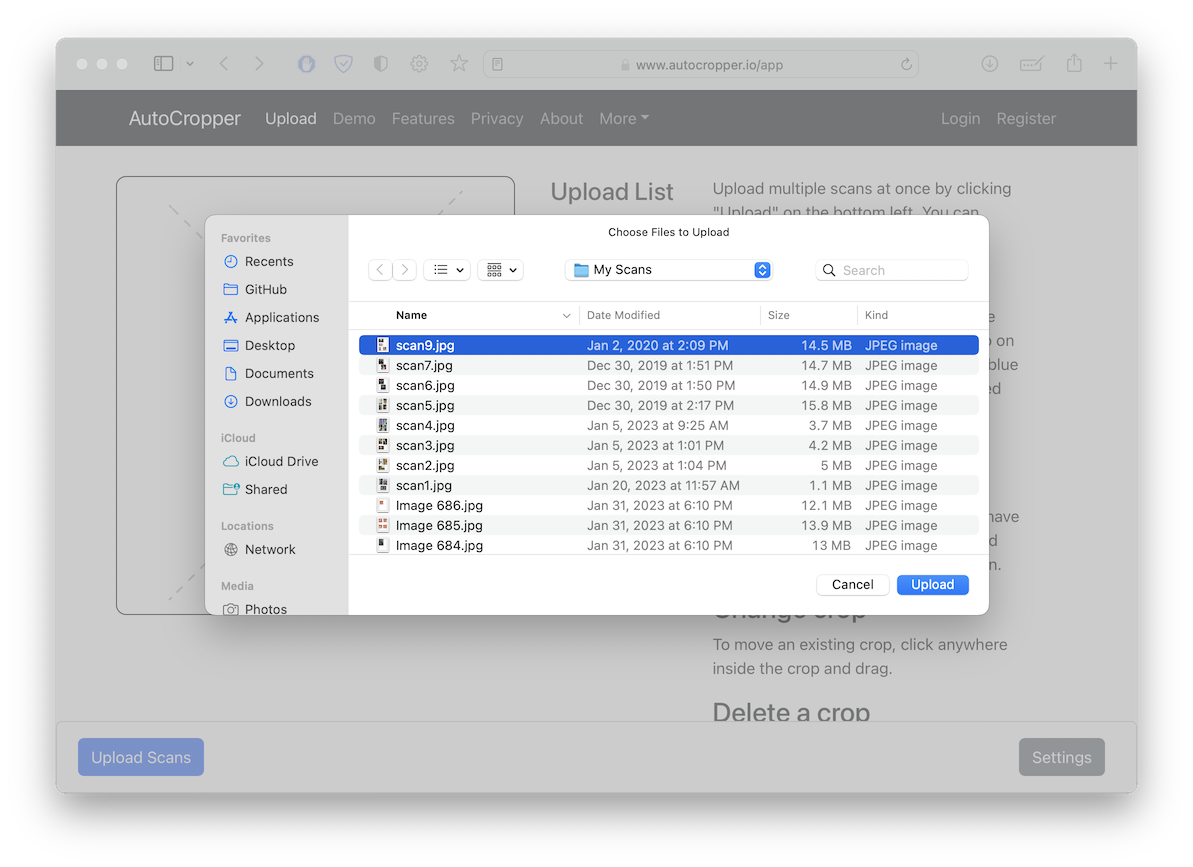Viewport: 1193px width, 867px height.
Task: Go forward in the file dialog
Action: pyautogui.click(x=405, y=270)
